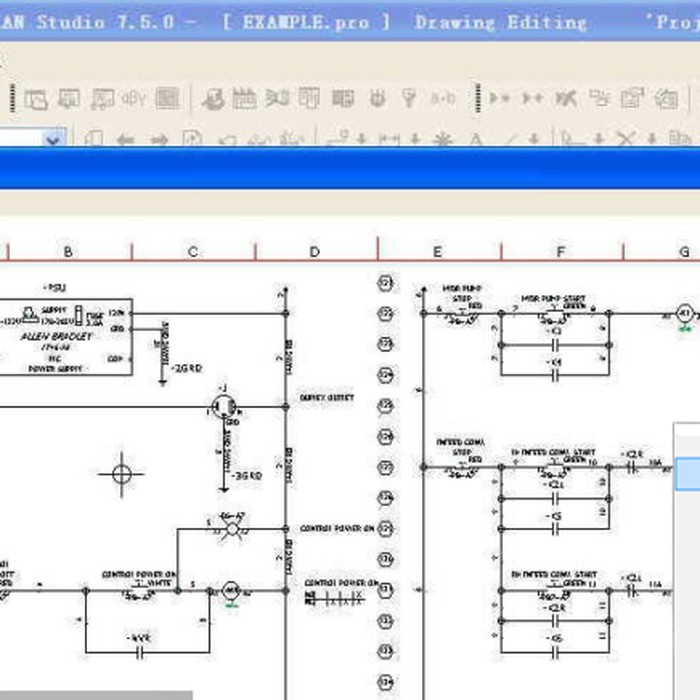Choose the horizontal dimension tool icon
700x700 pixels.
click(388, 140)
